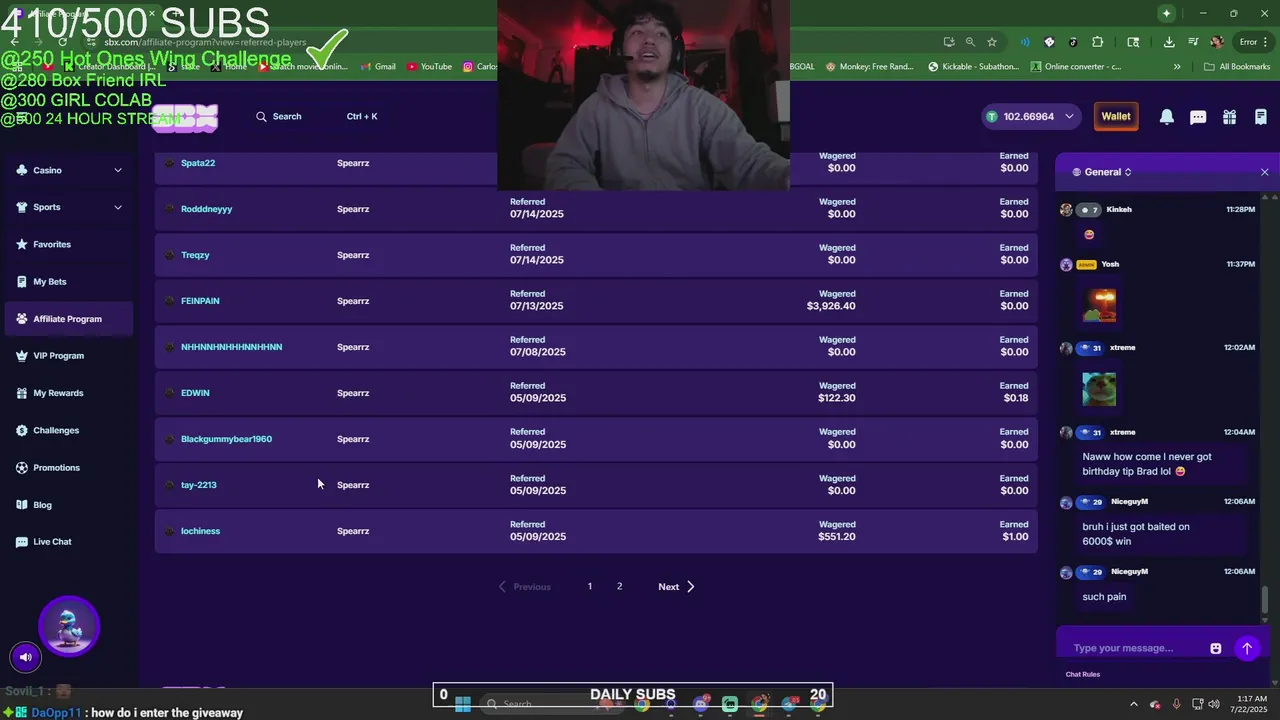Click the duck mascot avatar
The height and width of the screenshot is (720, 1280).
[x=69, y=626]
